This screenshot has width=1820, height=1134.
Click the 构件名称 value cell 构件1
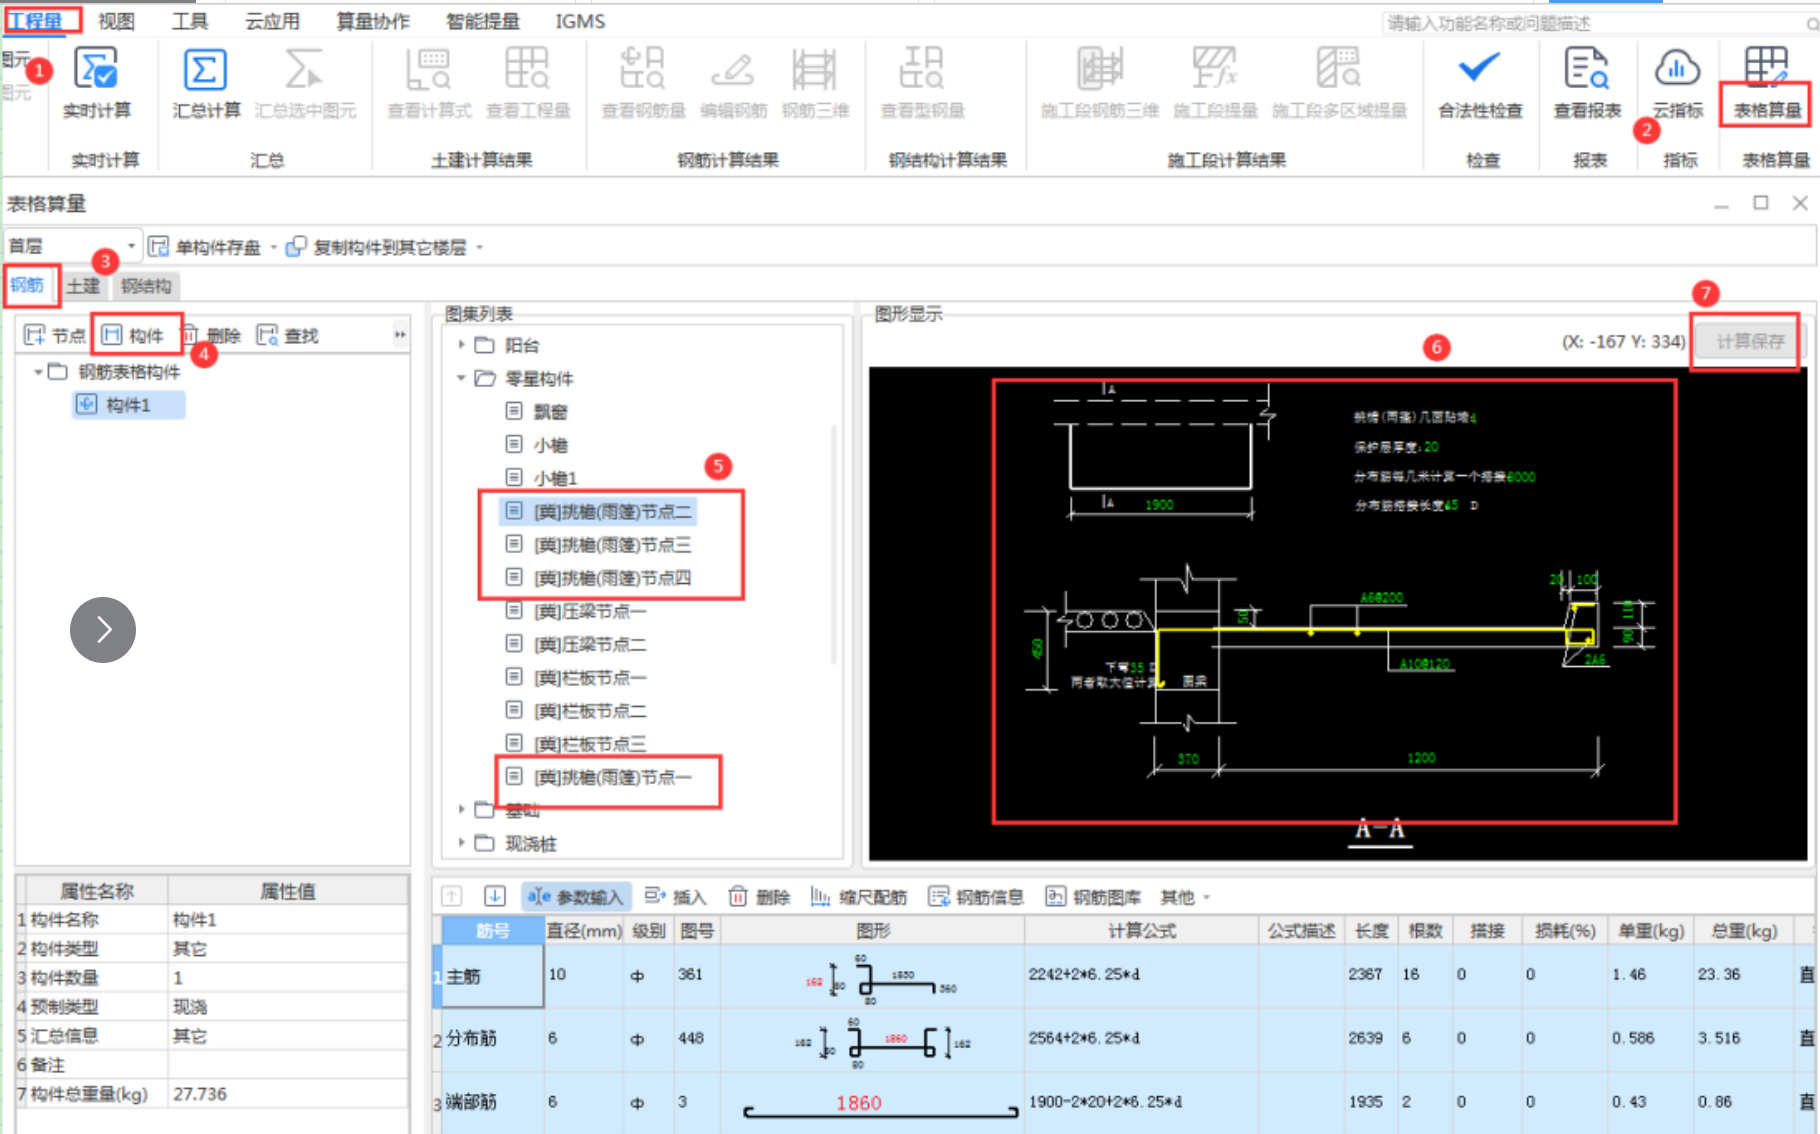(x=287, y=919)
